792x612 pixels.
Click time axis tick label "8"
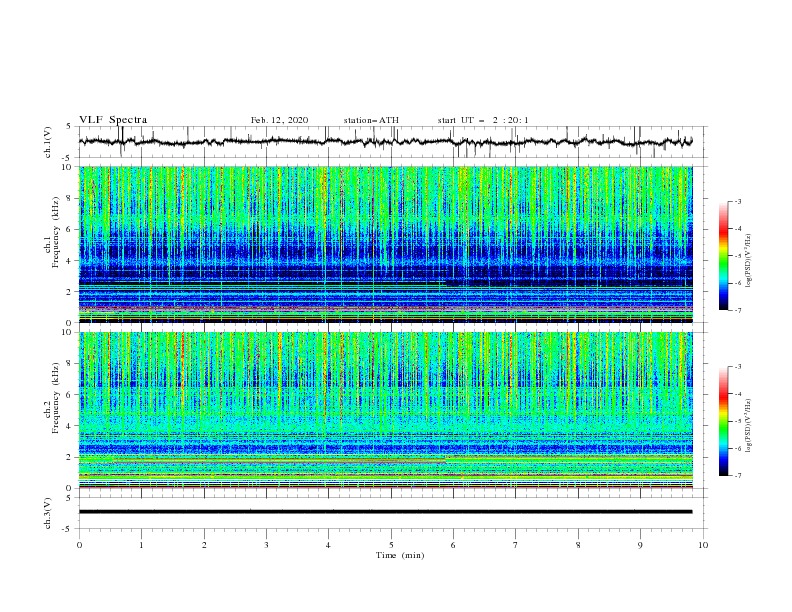tap(578, 545)
